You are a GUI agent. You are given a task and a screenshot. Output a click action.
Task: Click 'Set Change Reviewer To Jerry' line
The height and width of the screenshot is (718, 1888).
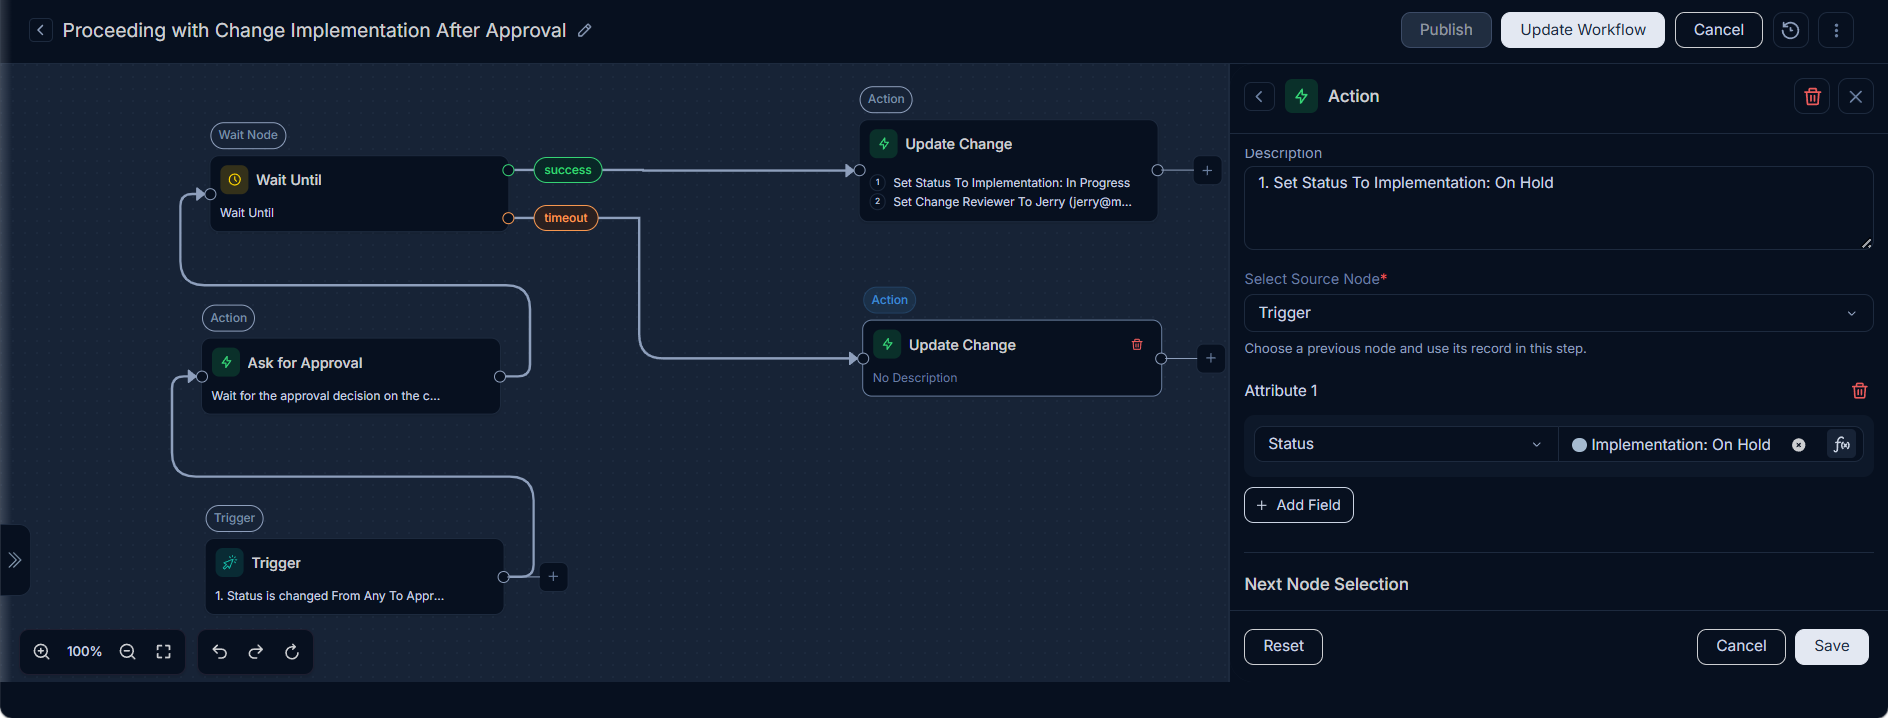(x=1012, y=202)
